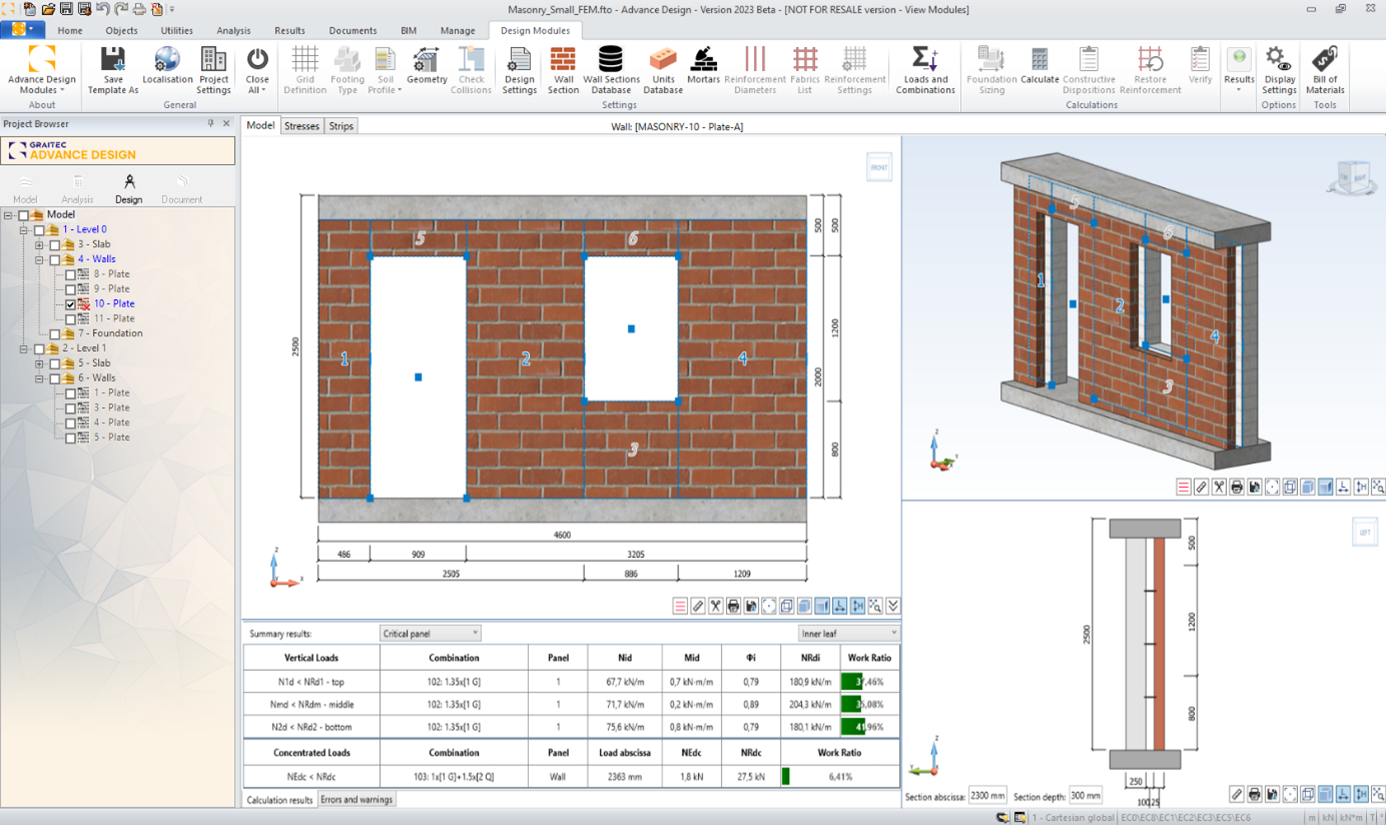Click the Undo icon in title bar
Image resolution: width=1386 pixels, height=825 pixels.
[x=102, y=9]
